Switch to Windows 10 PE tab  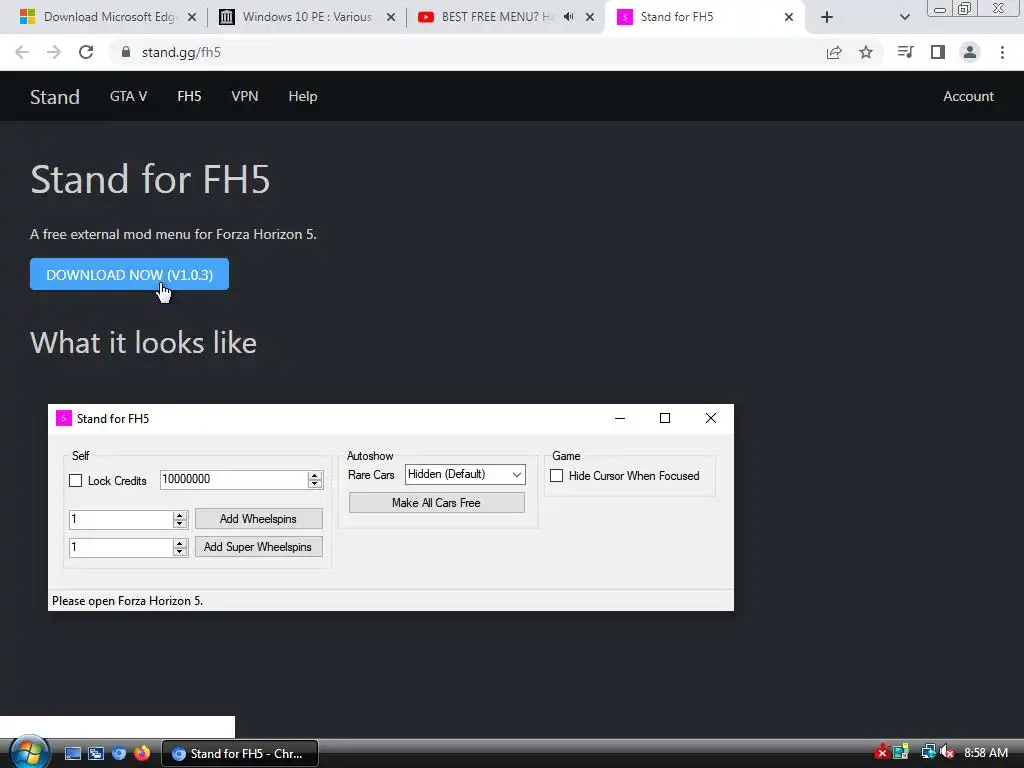pos(307,17)
